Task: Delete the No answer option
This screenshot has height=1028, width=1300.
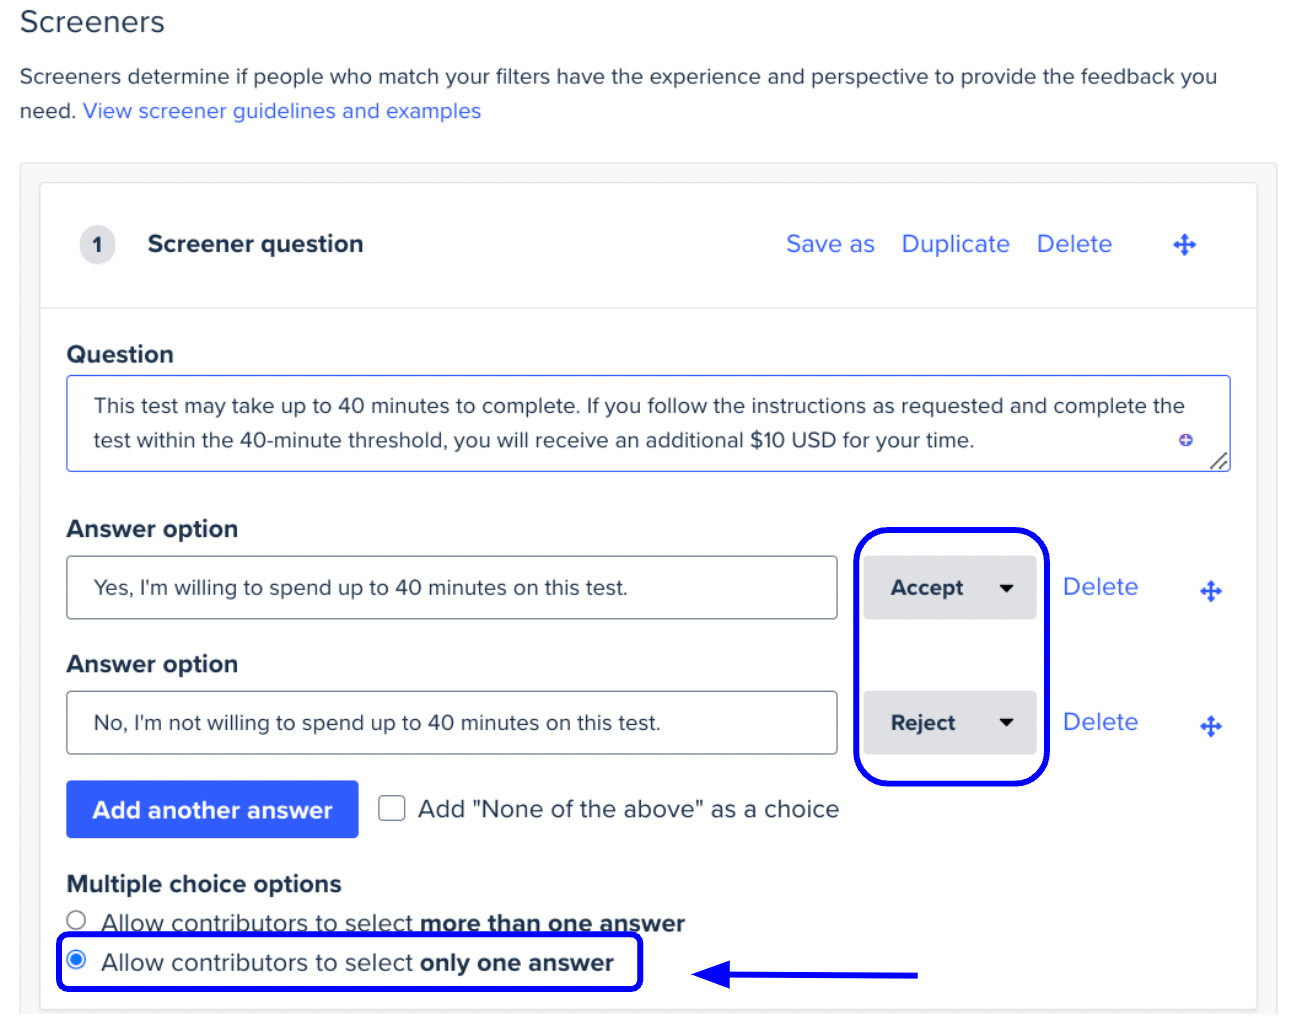Action: tap(1100, 722)
